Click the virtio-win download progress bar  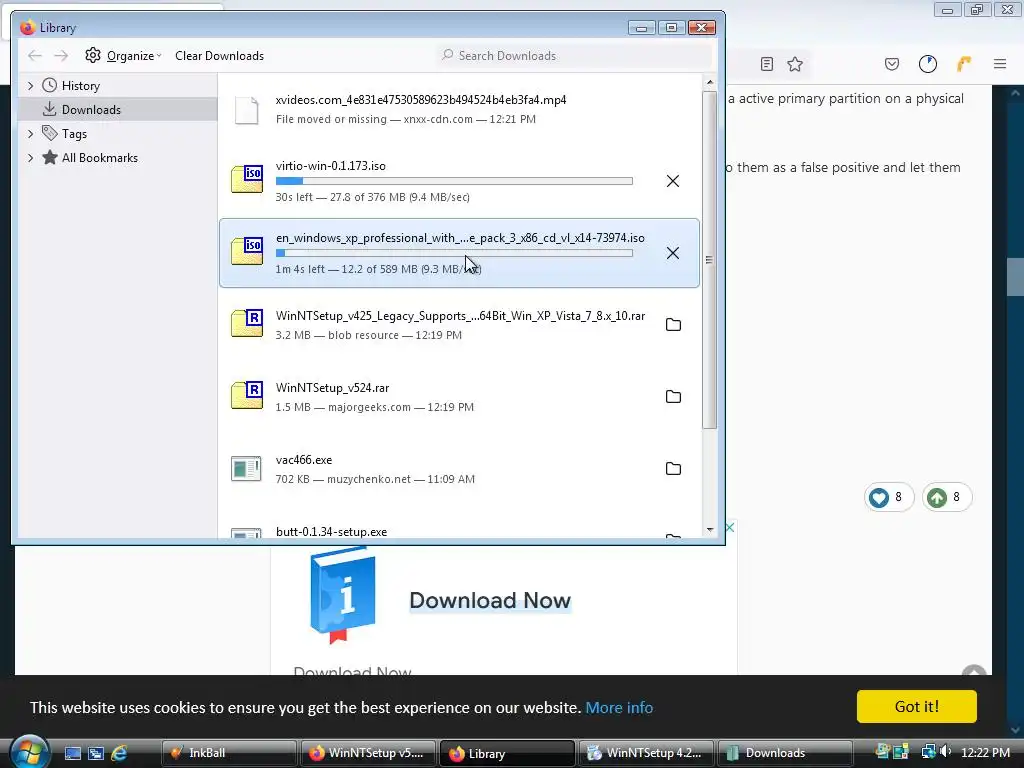pyautogui.click(x=454, y=181)
